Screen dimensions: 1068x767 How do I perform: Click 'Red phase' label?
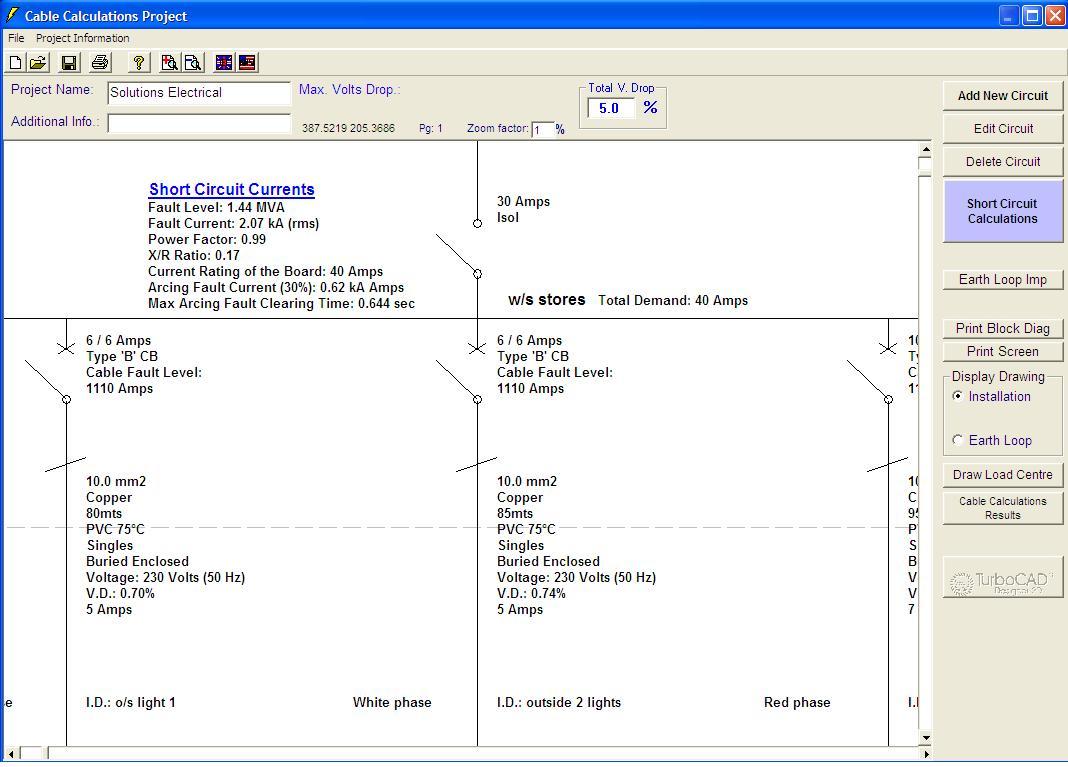click(797, 702)
